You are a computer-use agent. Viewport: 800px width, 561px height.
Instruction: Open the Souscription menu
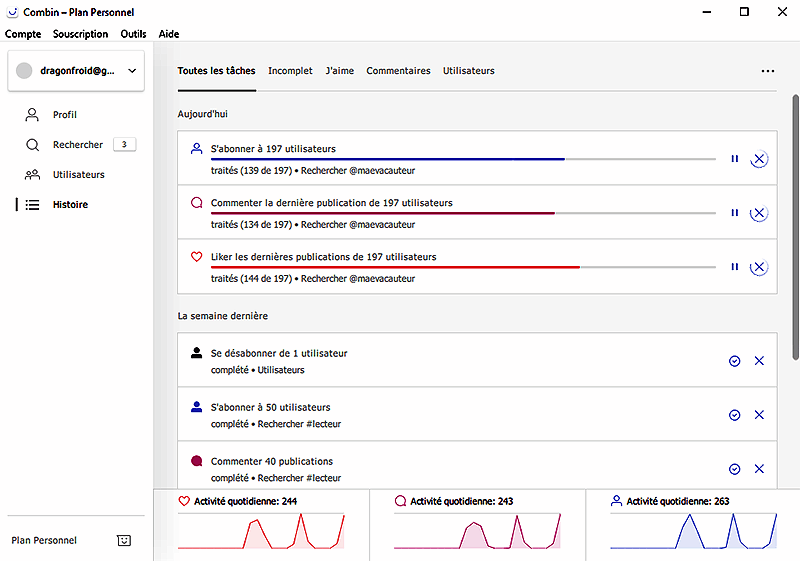[x=81, y=34]
